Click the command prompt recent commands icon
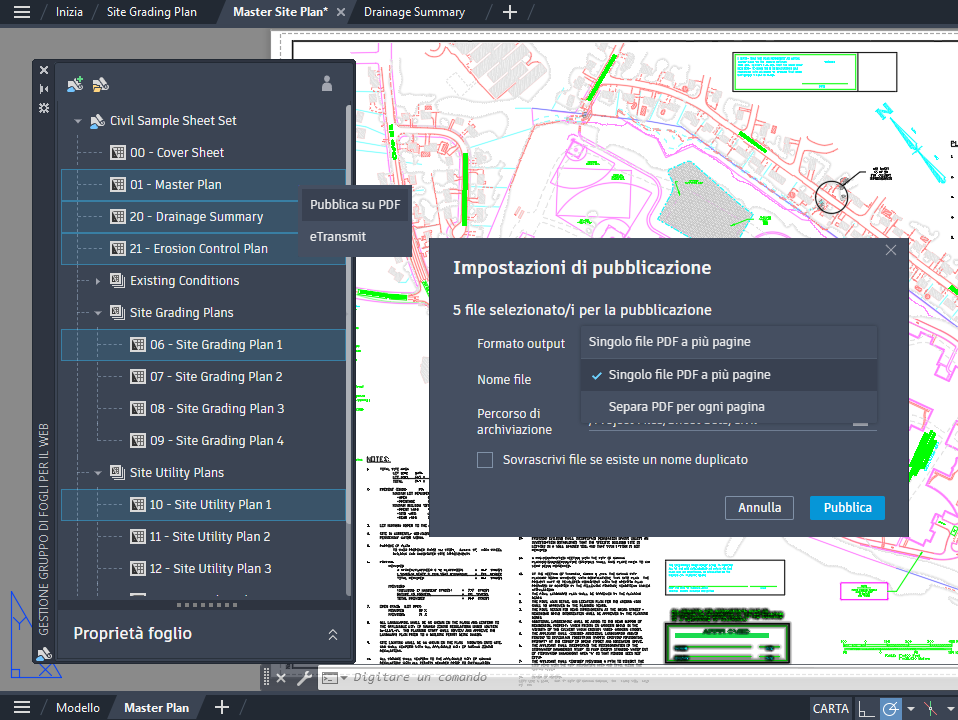The width and height of the screenshot is (958, 720). pyautogui.click(x=334, y=678)
